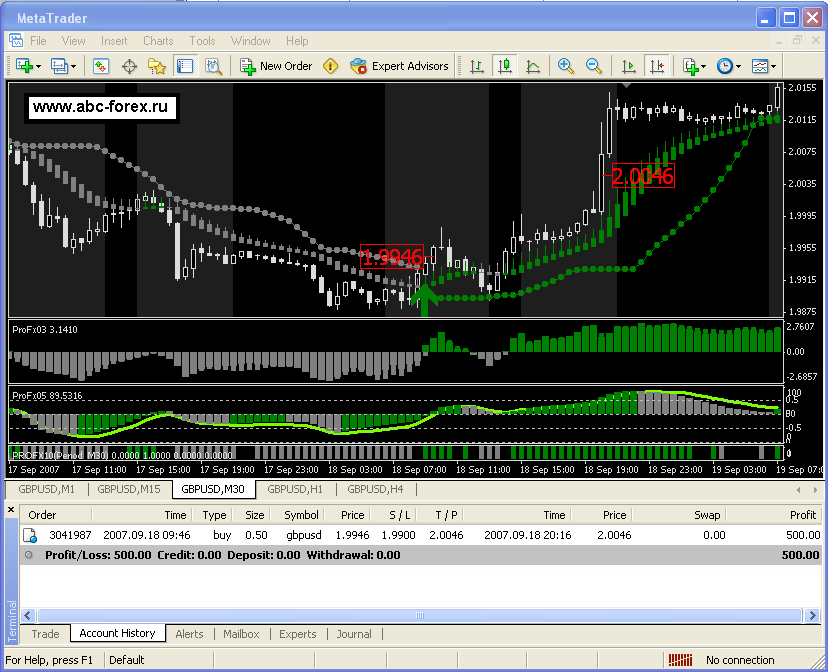Screen dimensions: 828x672
Task: Select the GBPUSD,M30 chart tab
Action: click(213, 489)
